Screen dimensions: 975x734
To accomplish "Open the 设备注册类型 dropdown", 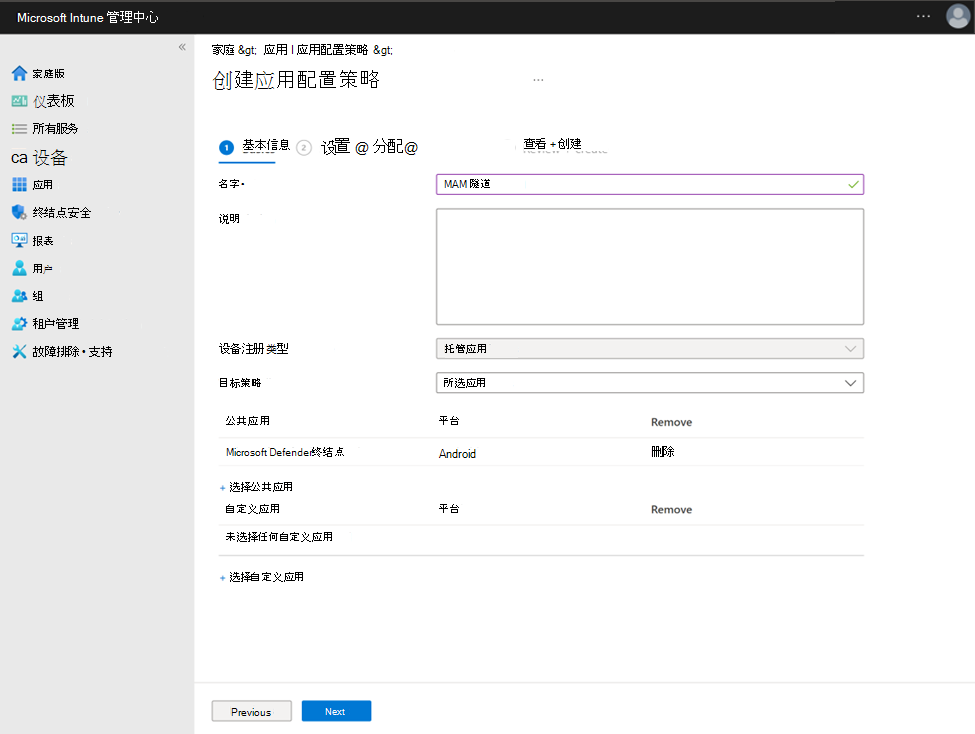I will (x=650, y=348).
